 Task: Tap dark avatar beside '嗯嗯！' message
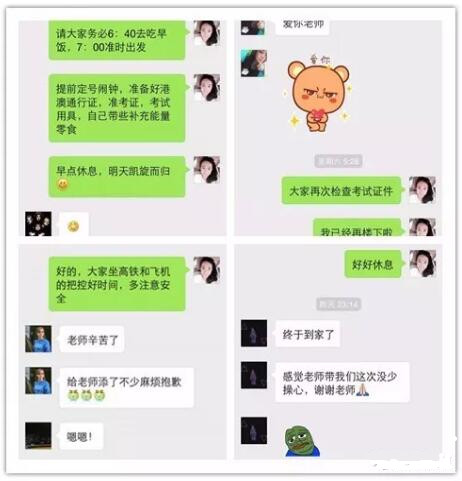tap(38, 436)
